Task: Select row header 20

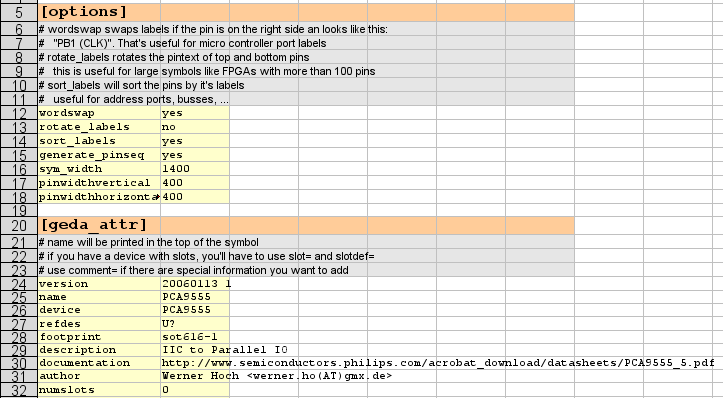Action: [18, 226]
